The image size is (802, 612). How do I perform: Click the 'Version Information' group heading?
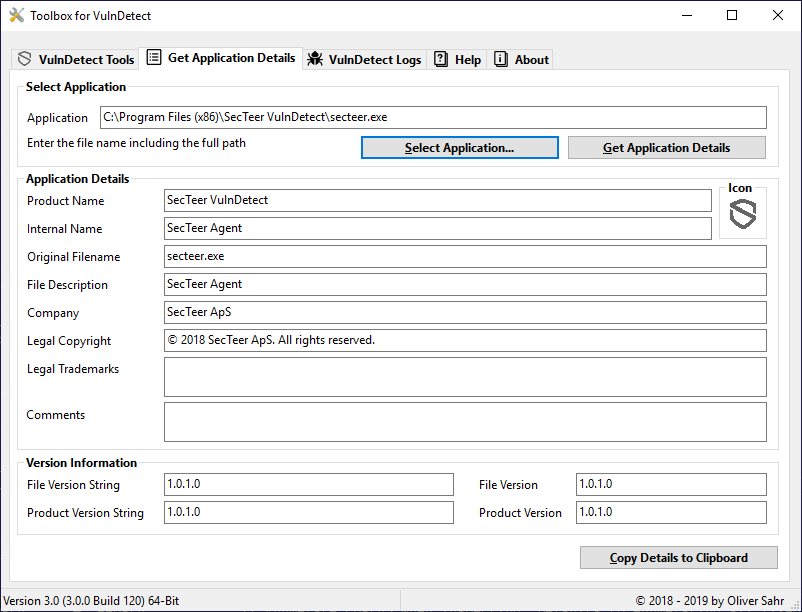coord(81,463)
